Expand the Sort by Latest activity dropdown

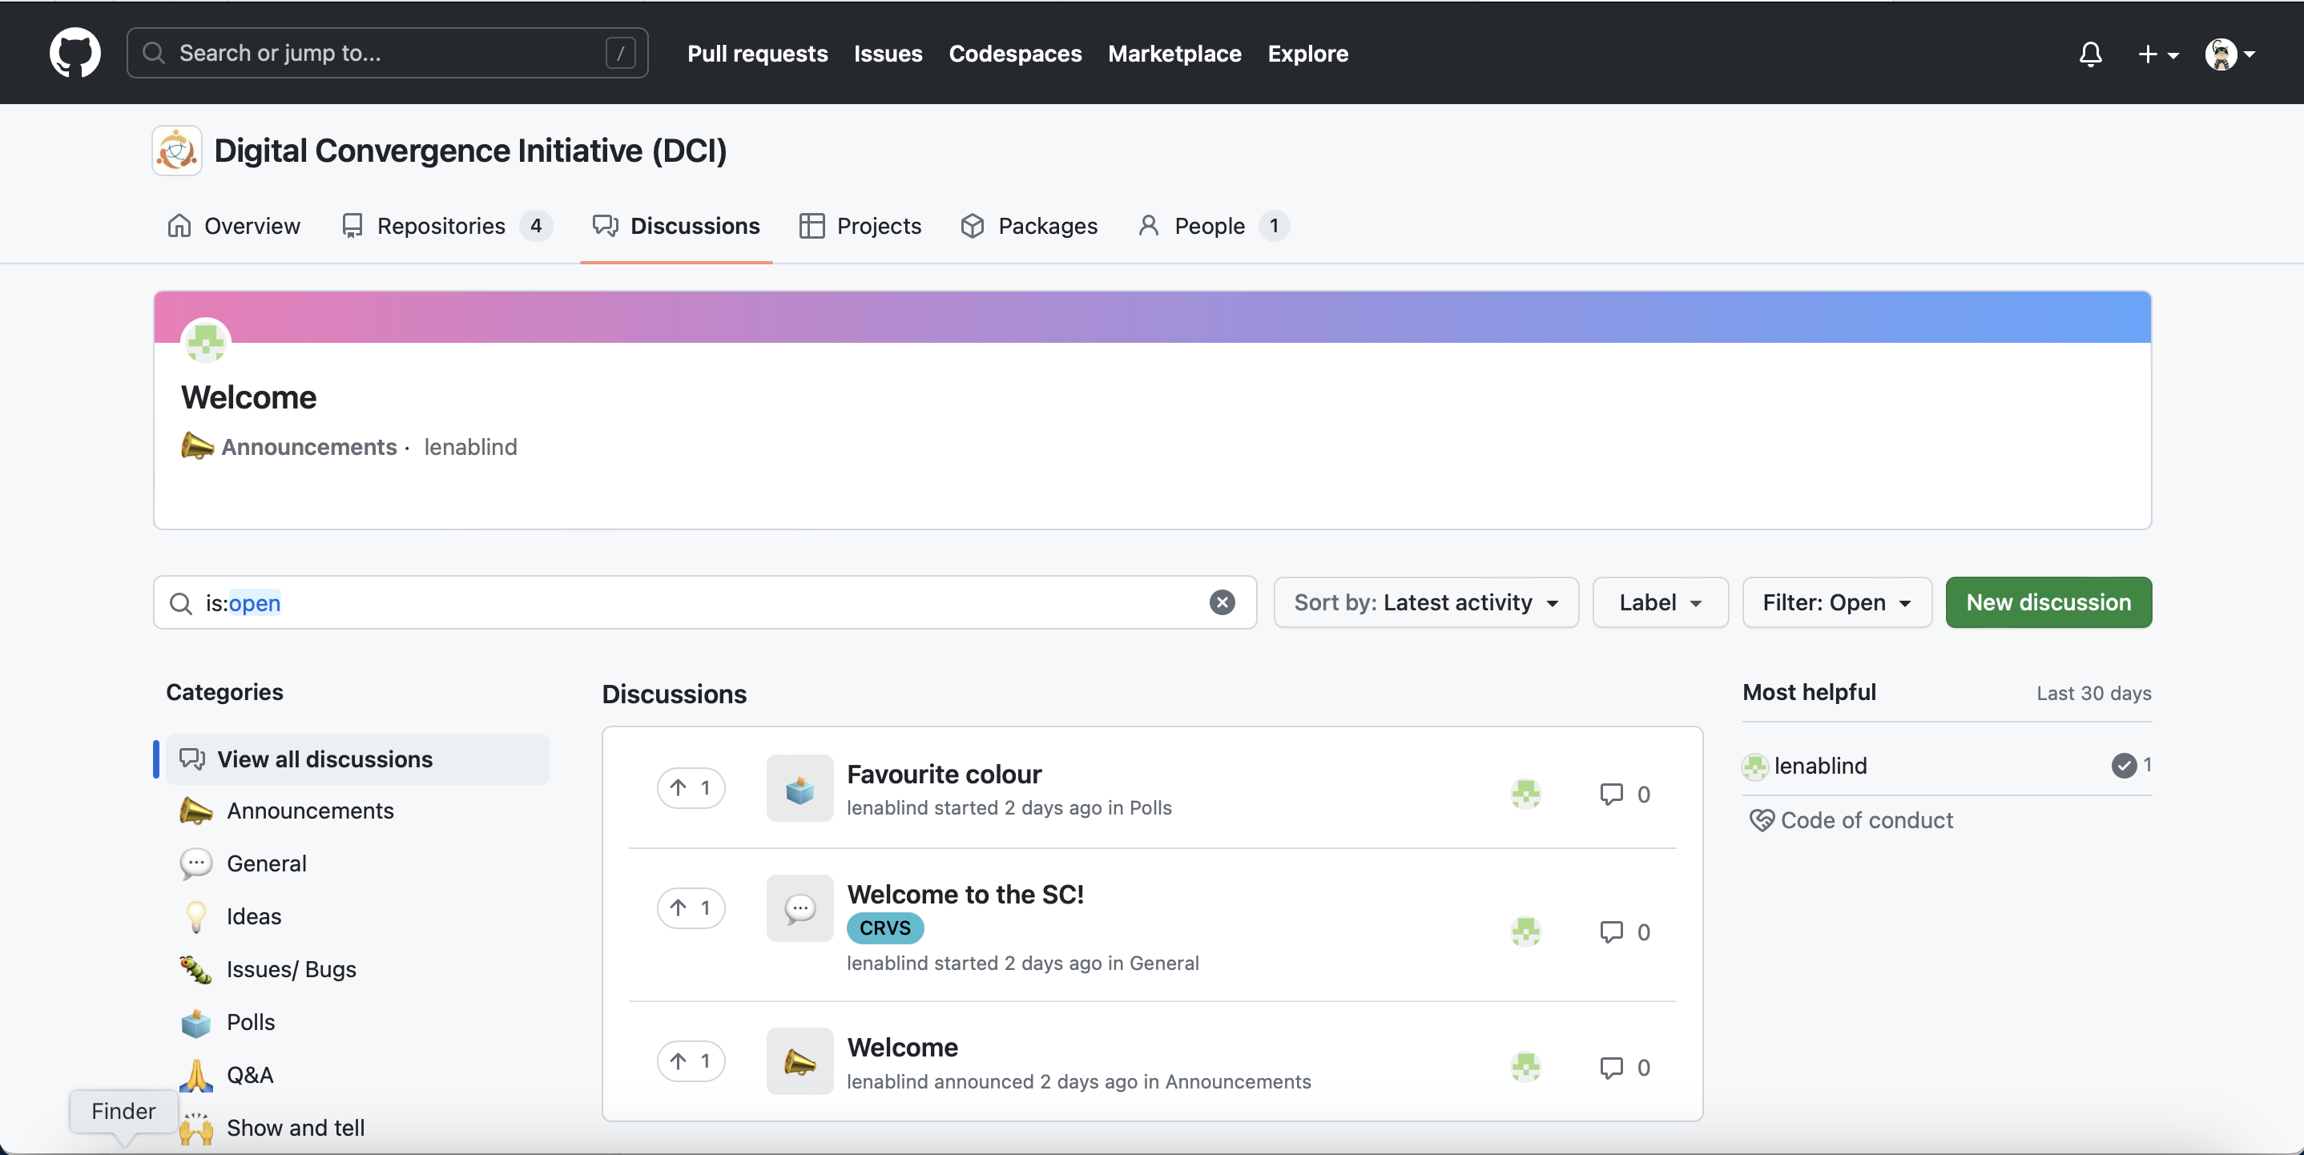1425,602
